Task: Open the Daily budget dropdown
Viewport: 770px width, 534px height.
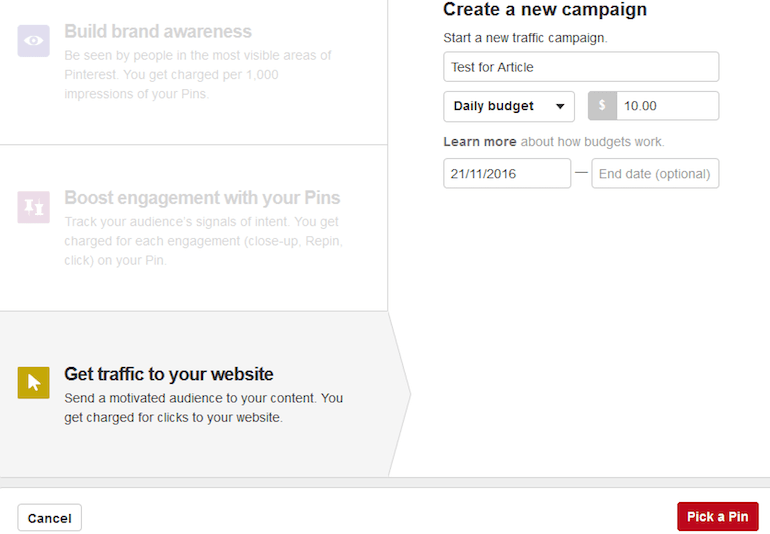Action: tap(509, 106)
